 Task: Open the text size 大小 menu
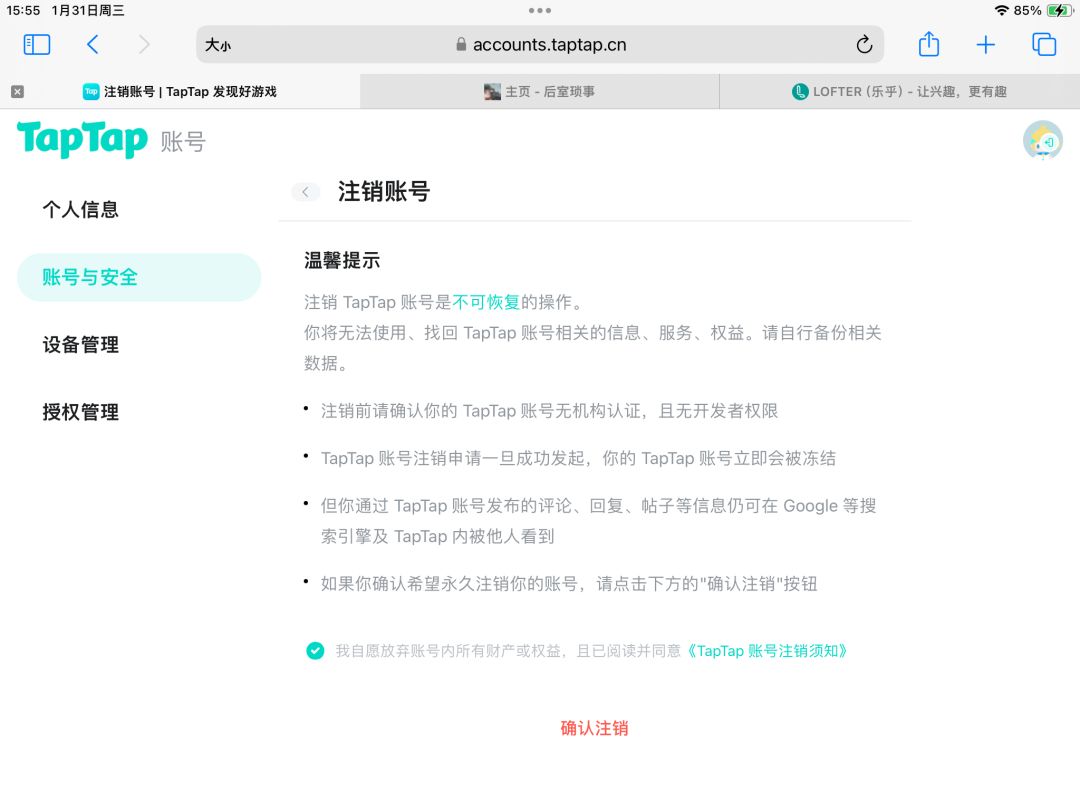pos(218,45)
